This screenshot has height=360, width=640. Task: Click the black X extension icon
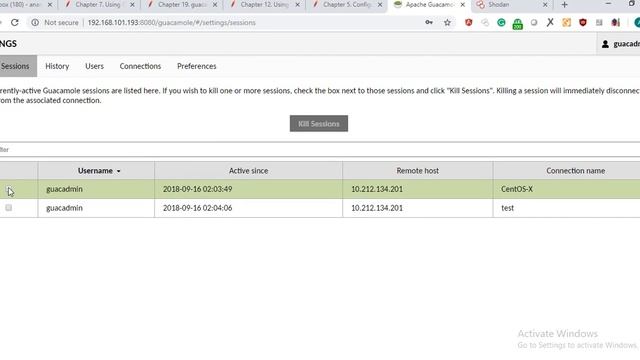pyautogui.click(x=550, y=22)
